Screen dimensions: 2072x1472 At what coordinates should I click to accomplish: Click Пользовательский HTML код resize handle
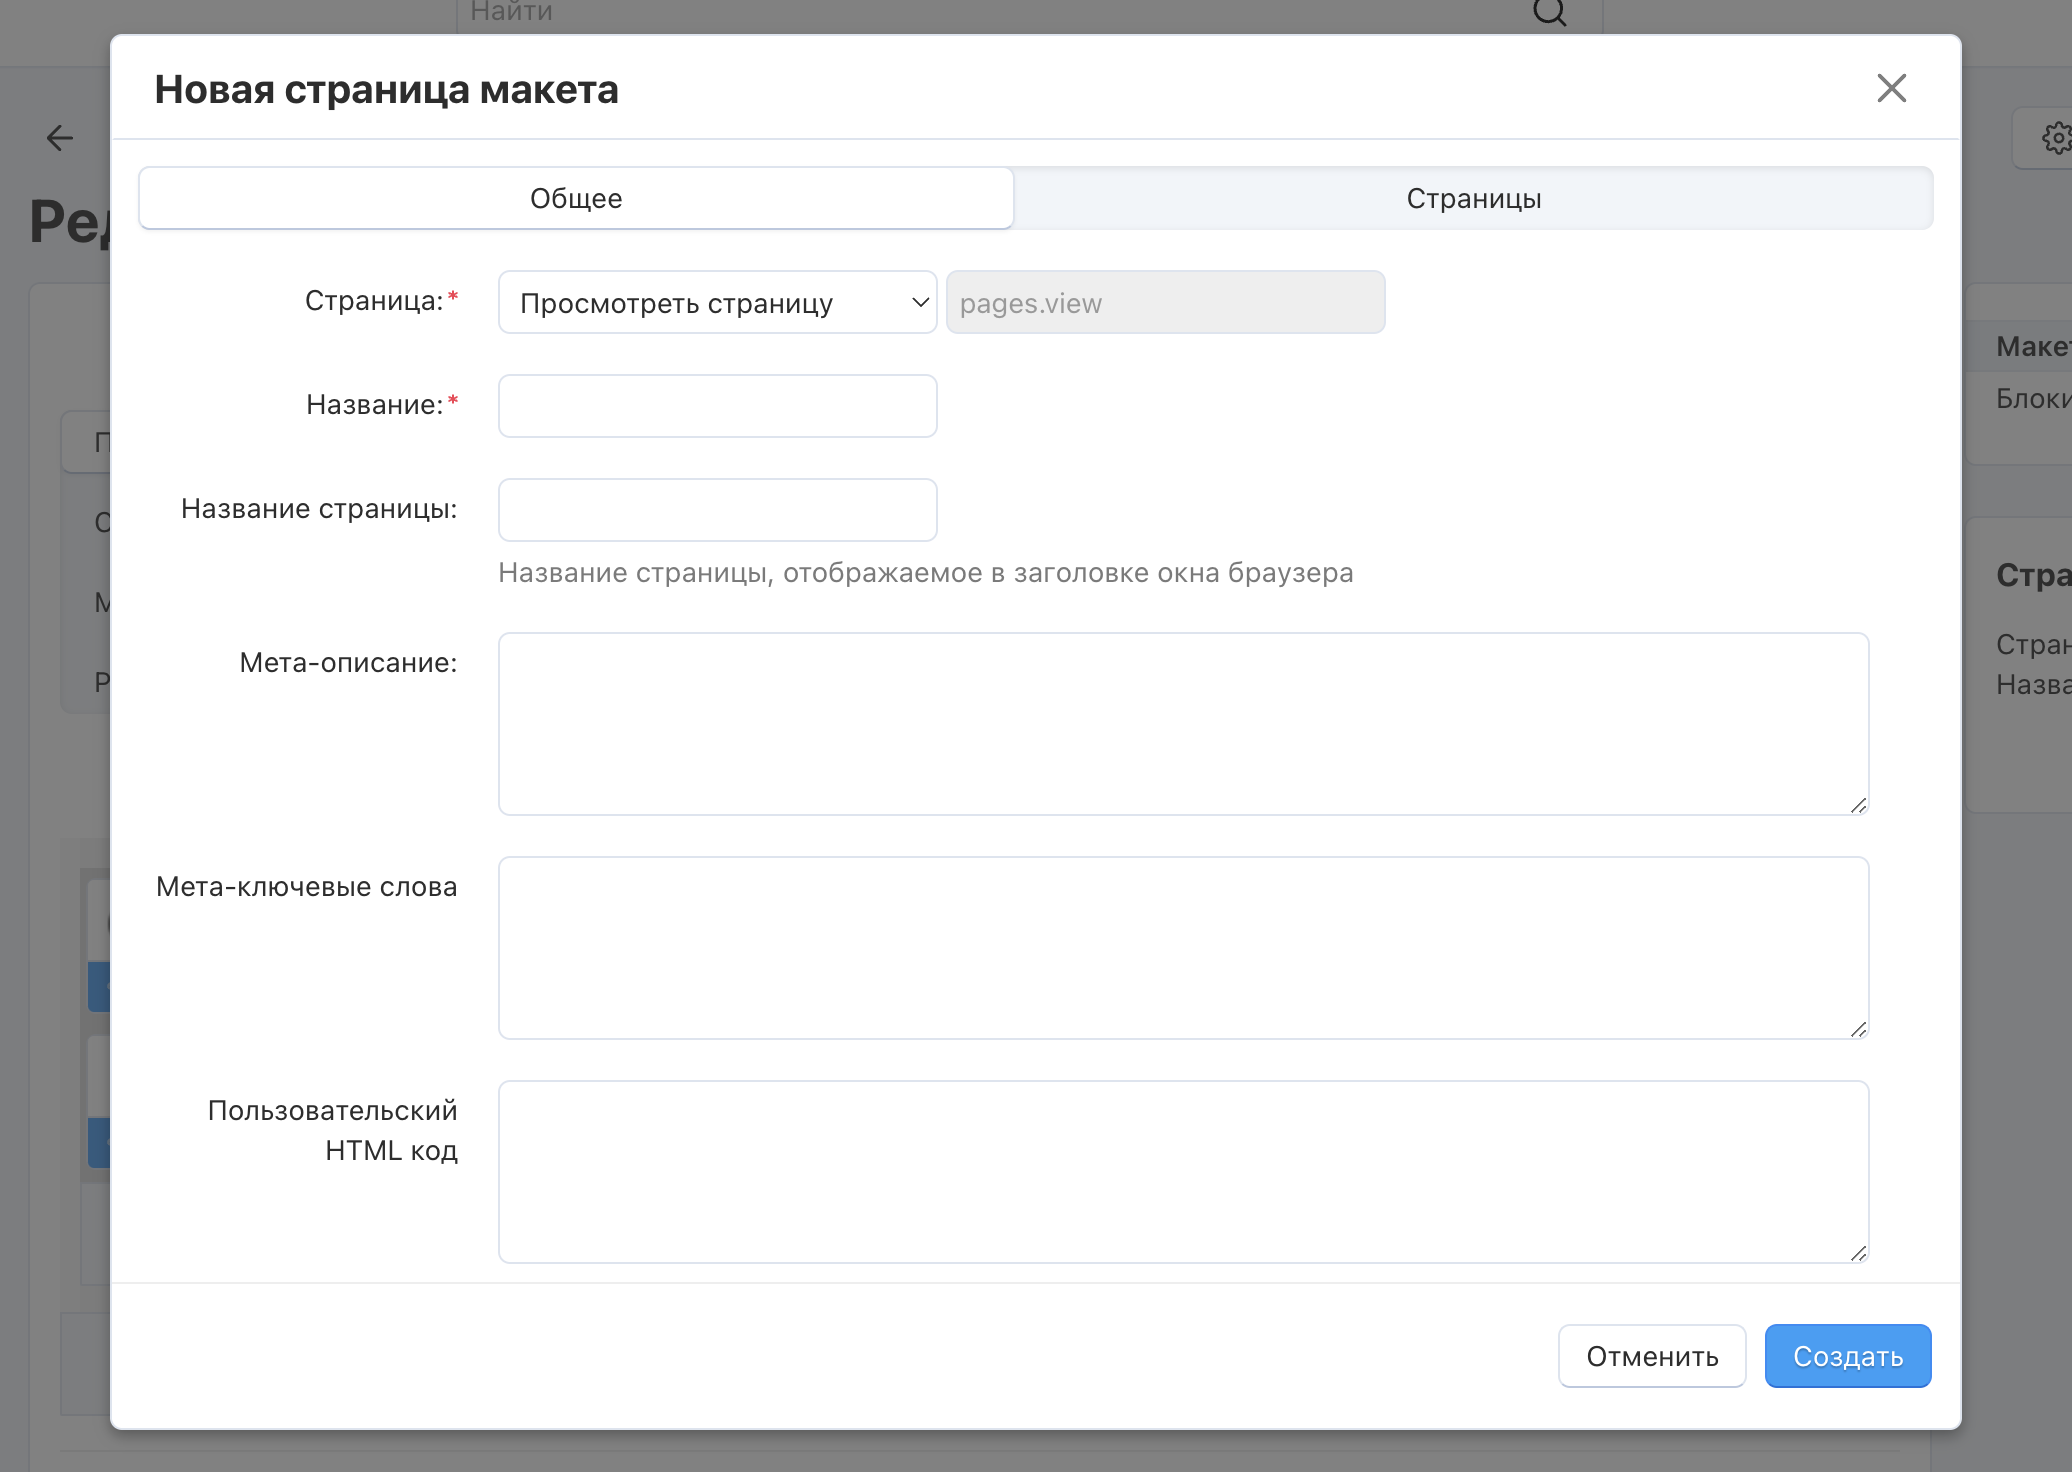pos(1858,1253)
